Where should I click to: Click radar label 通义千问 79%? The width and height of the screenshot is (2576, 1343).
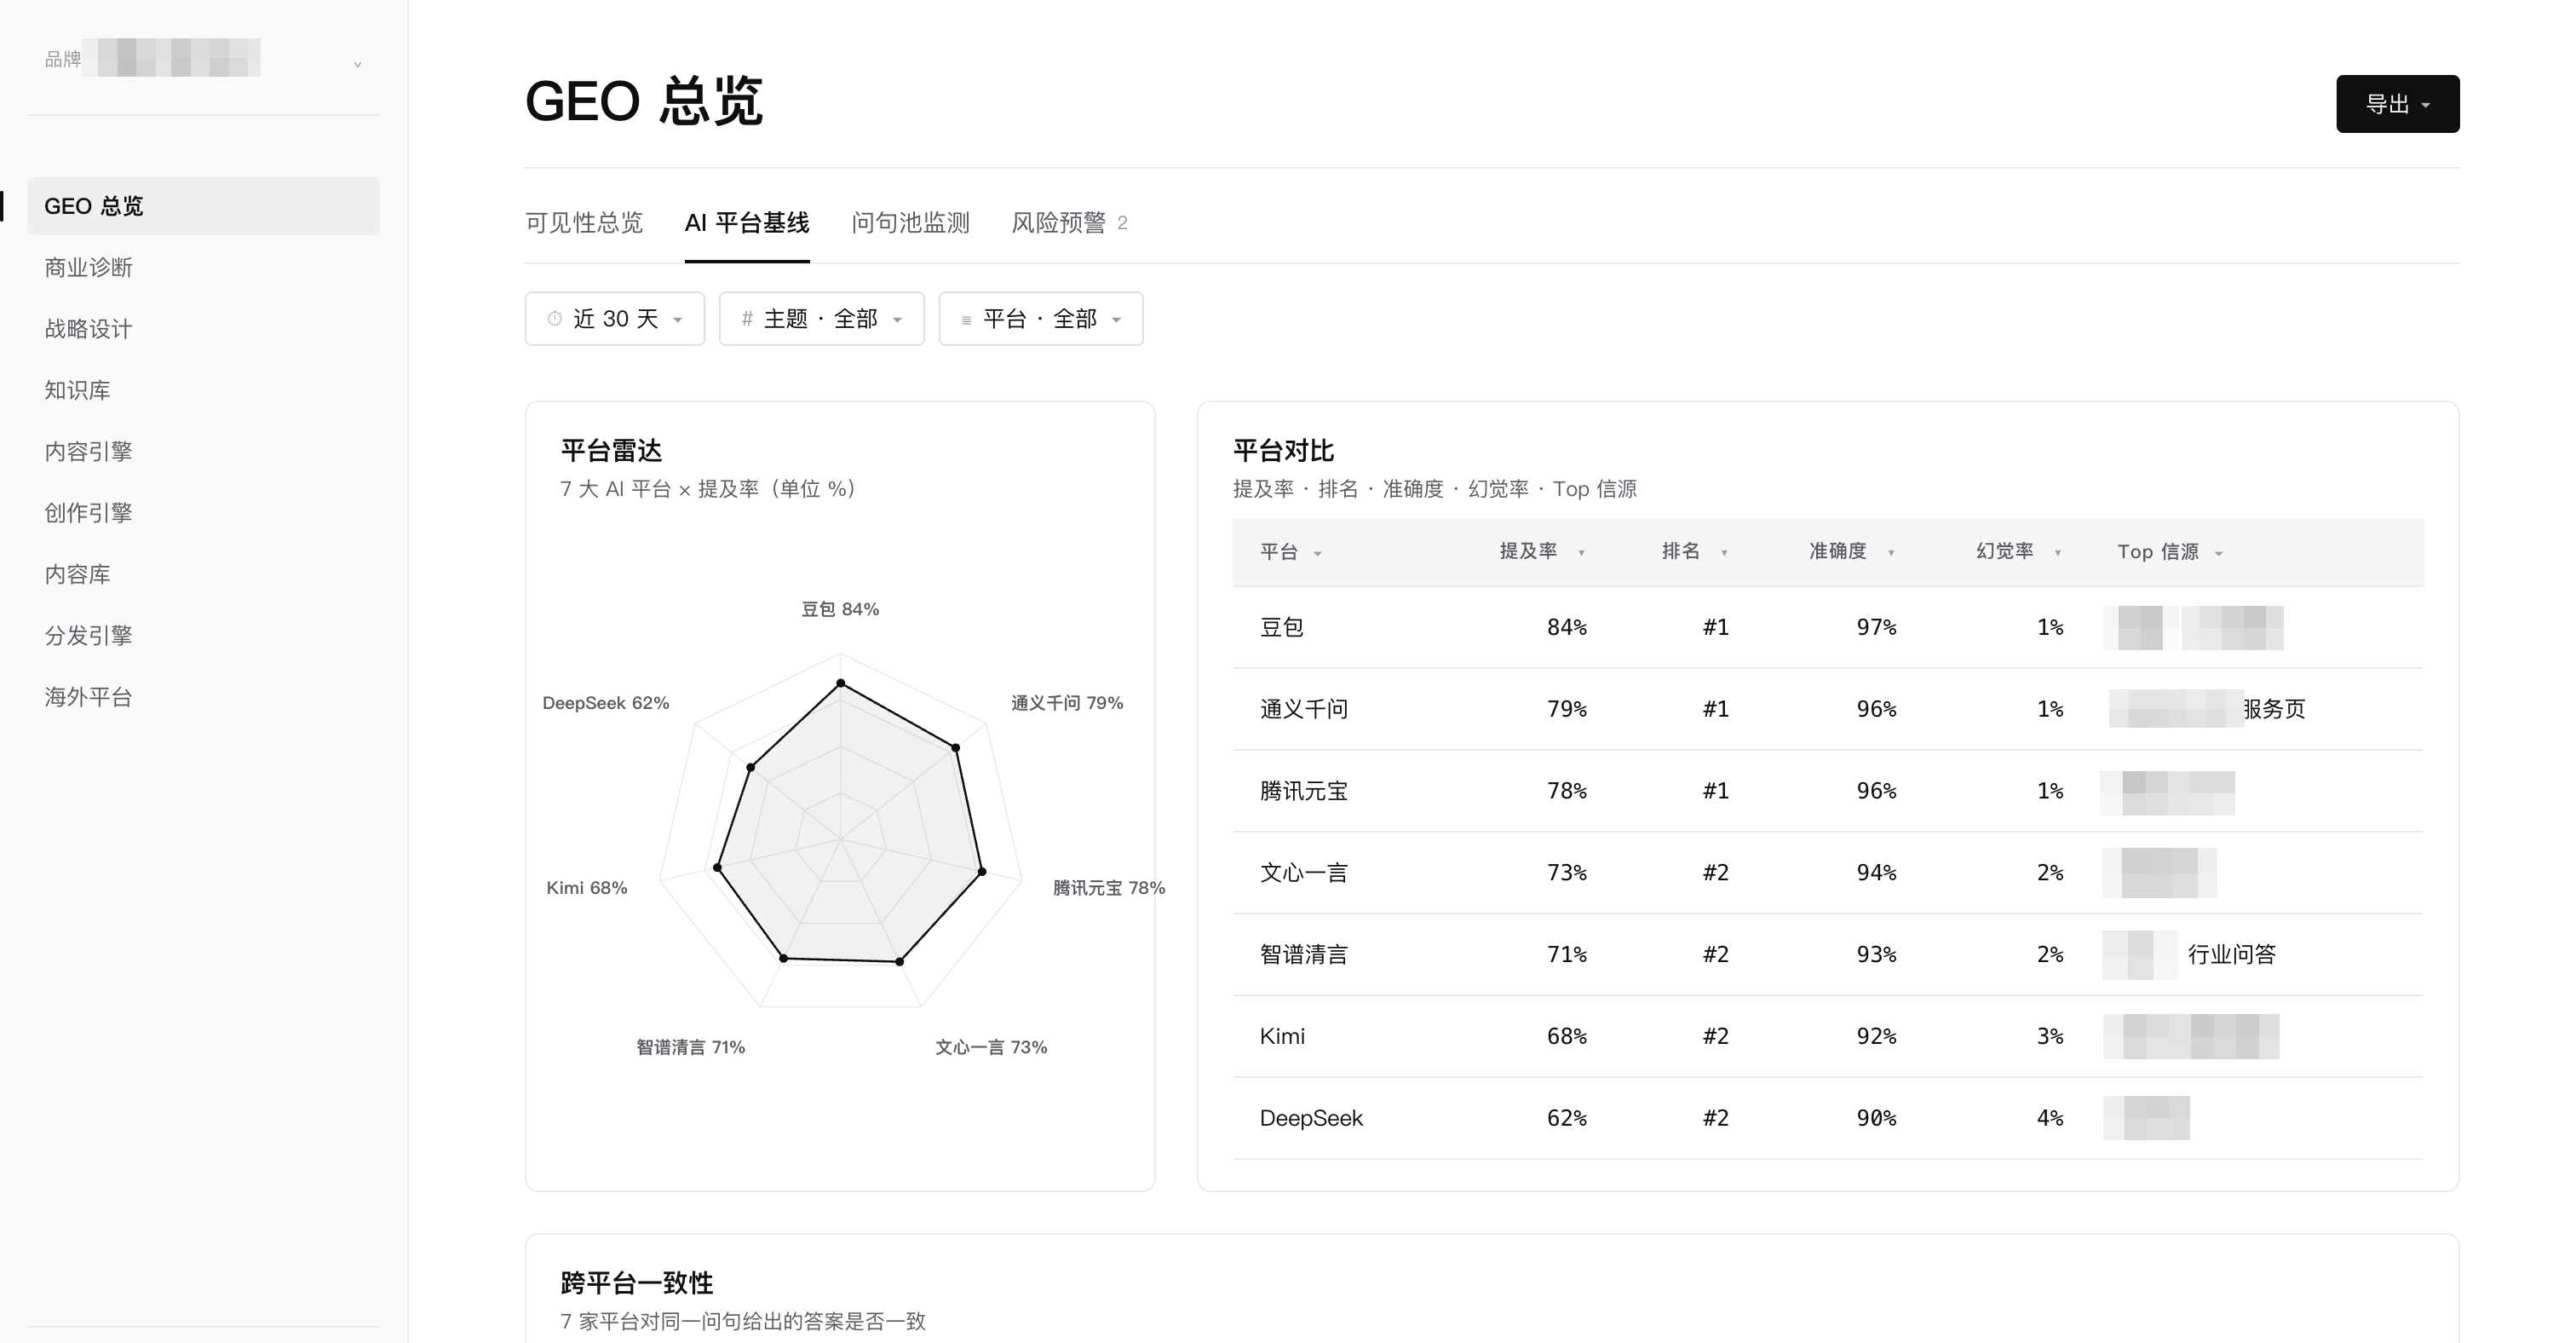(1067, 703)
